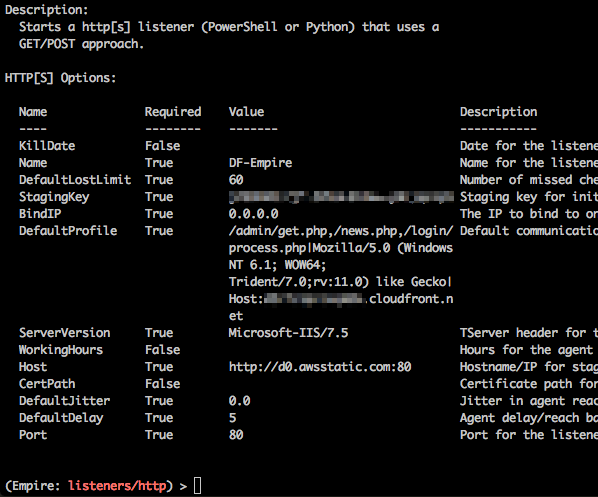Click the 'Host' option name
The height and width of the screenshot is (497, 598).
[33, 367]
